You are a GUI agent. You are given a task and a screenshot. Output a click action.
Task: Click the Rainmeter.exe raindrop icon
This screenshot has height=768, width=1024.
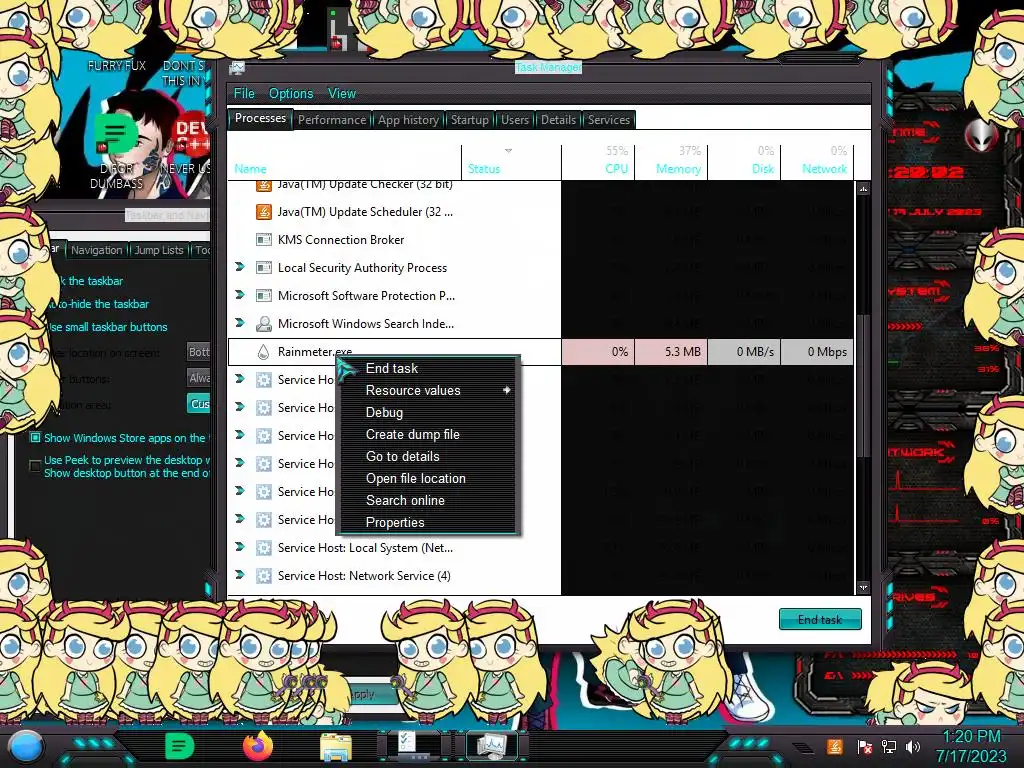(263, 352)
